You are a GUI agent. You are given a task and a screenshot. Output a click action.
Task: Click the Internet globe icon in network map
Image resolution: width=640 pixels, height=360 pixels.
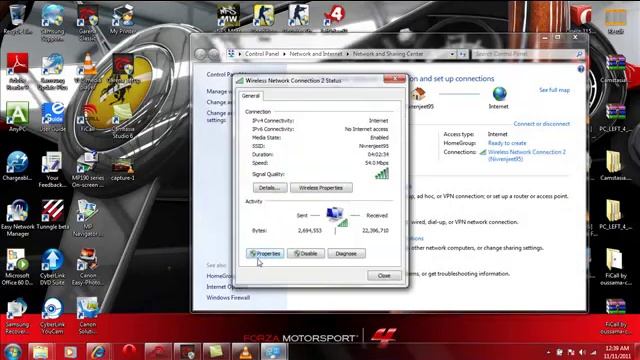(499, 94)
